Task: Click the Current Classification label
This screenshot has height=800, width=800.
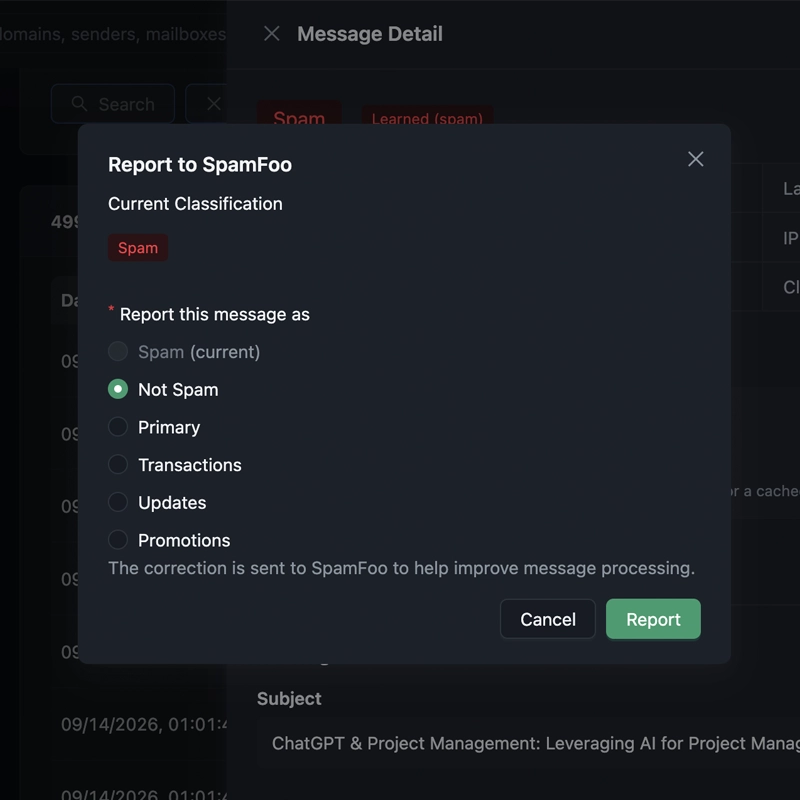Action: (195, 204)
